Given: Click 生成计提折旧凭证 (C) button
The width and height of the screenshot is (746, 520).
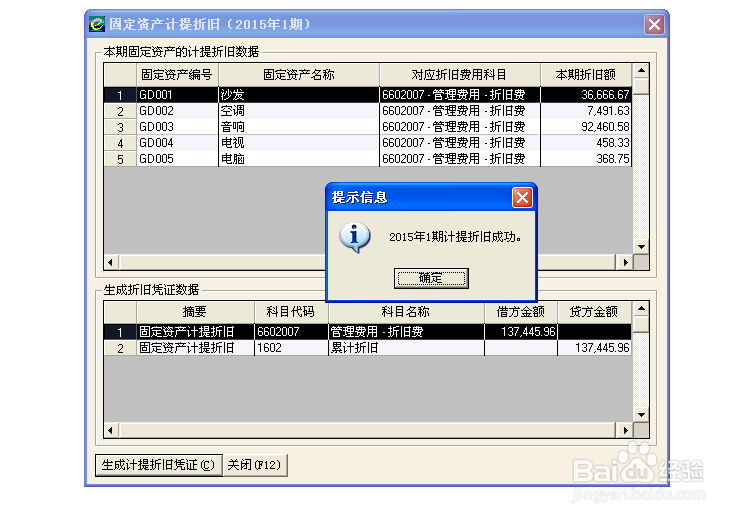Looking at the screenshot, I should click(x=158, y=465).
